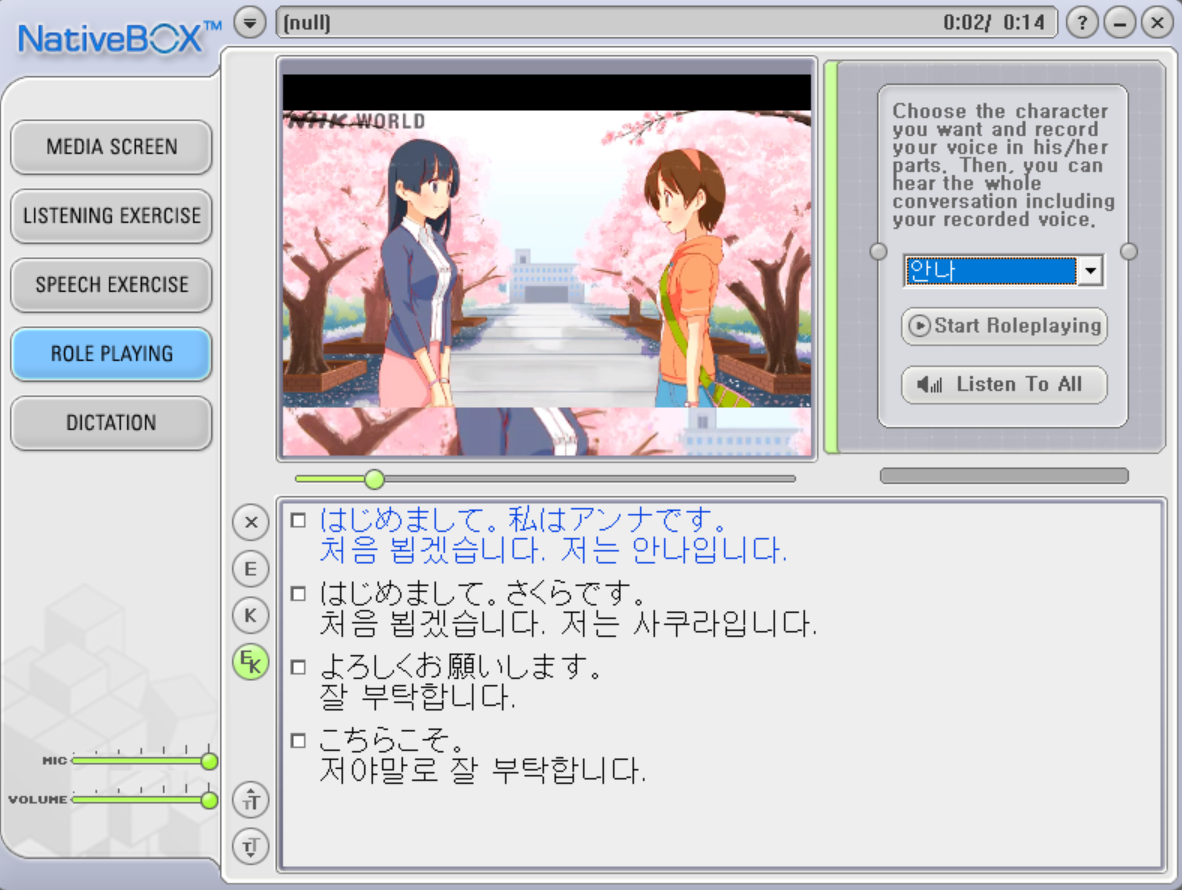Screen dimensions: 1182x890
Task: Select Korean line 저는 사쿠라입니다.
Action: 689,624
